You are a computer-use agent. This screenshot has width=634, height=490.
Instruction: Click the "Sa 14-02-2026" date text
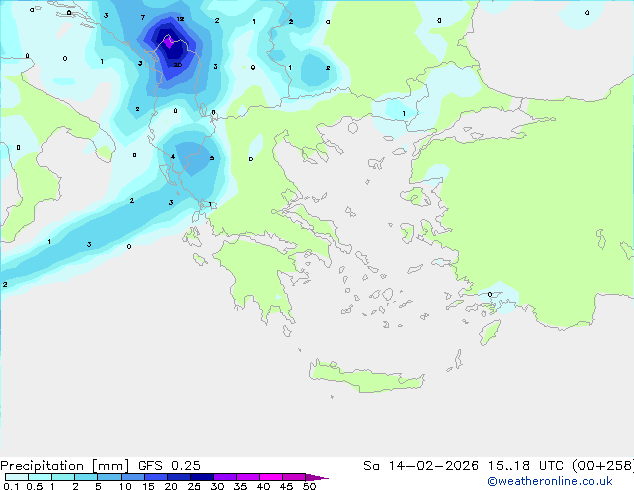point(421,466)
